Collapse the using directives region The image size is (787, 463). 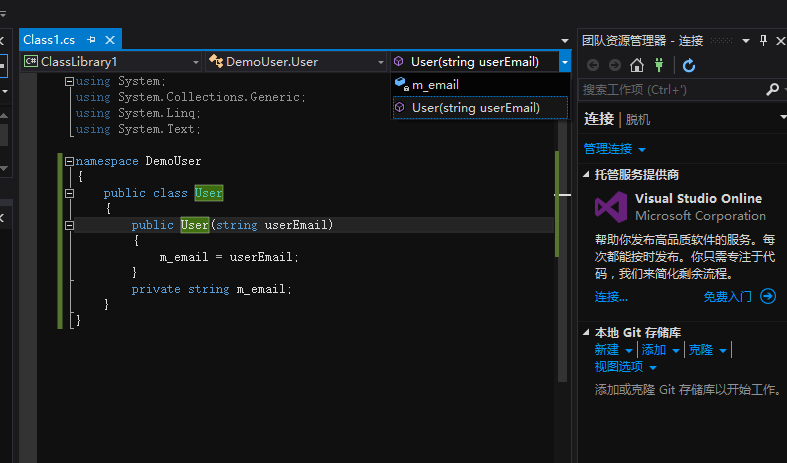[69, 81]
